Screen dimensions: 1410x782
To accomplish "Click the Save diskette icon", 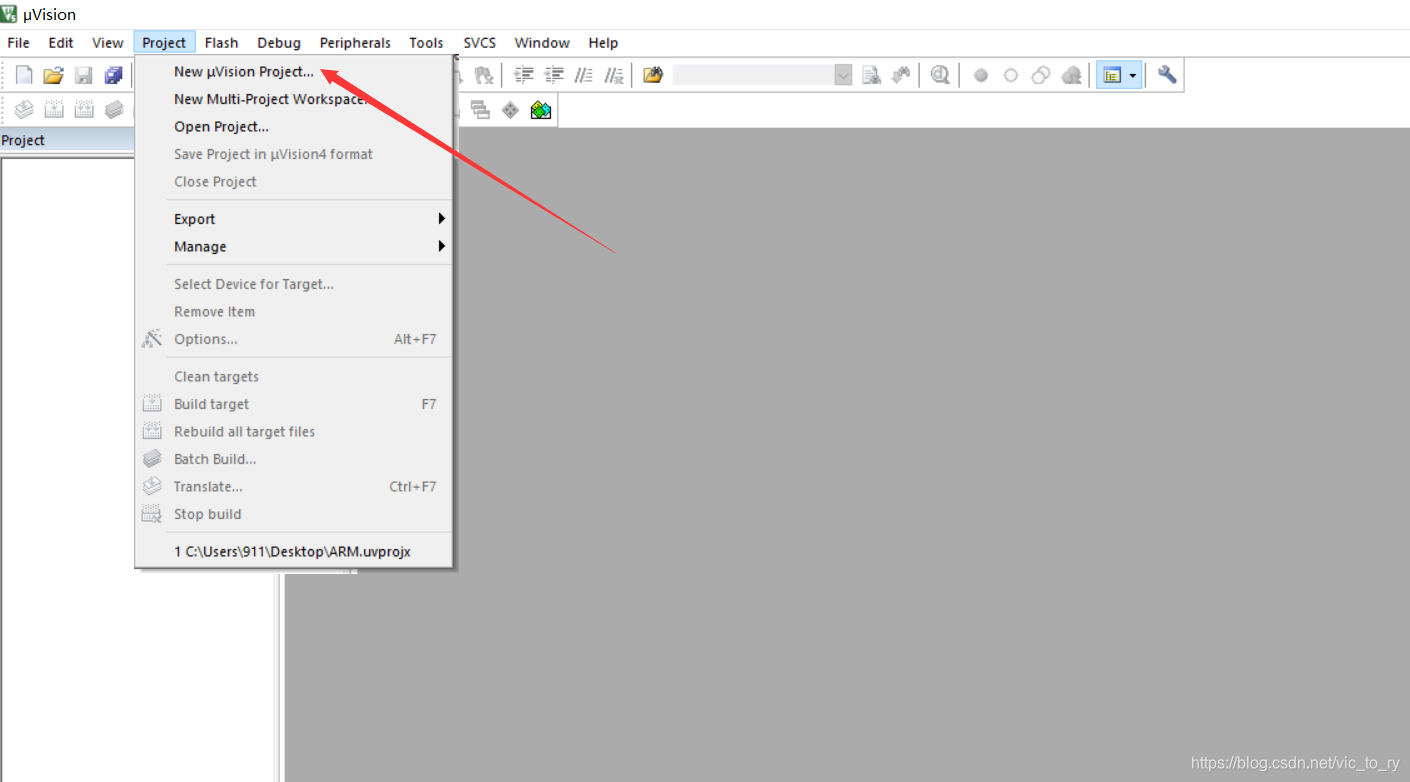I will [84, 75].
